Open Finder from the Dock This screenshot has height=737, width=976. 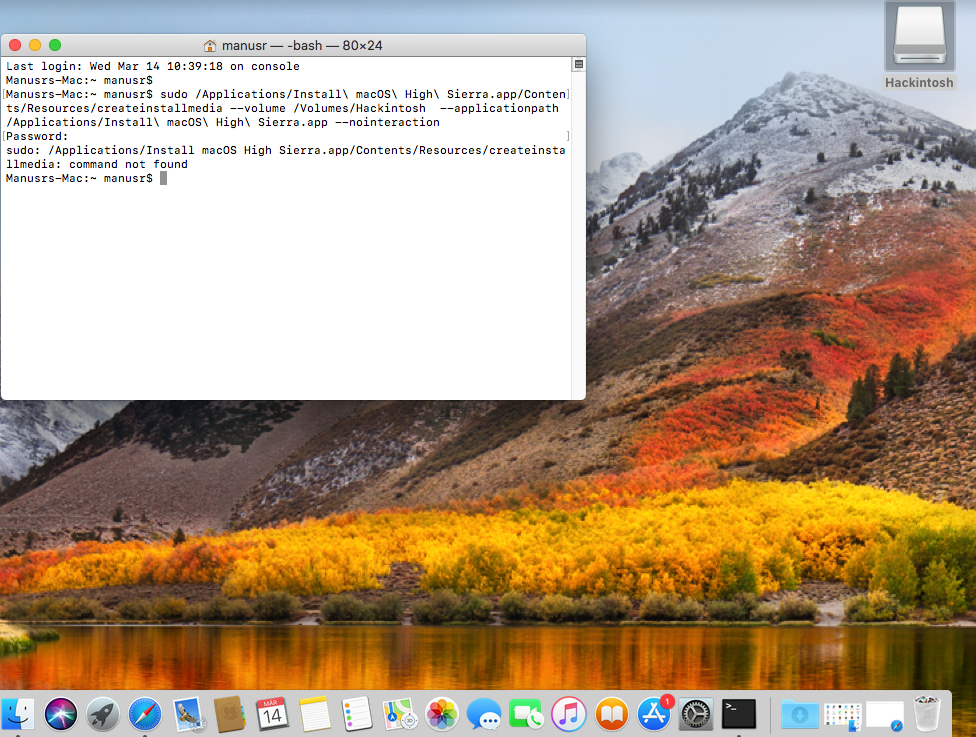click(17, 713)
